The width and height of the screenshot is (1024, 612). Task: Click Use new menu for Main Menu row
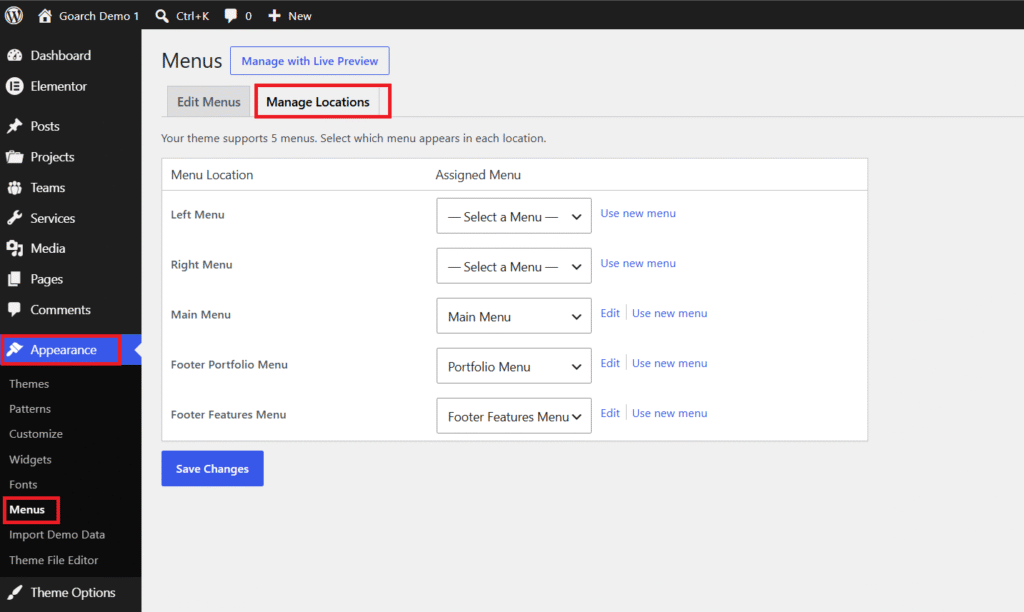(669, 313)
